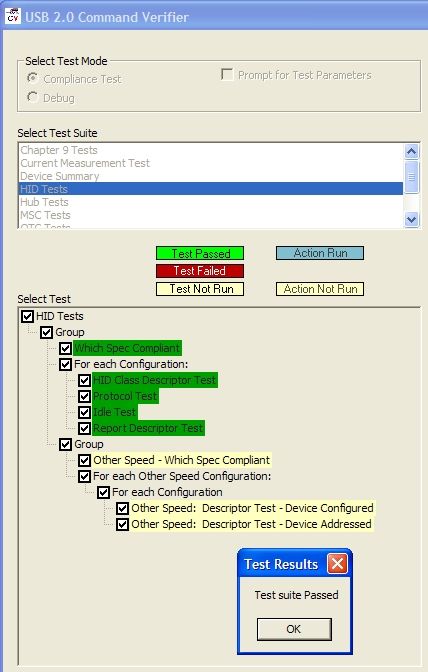Image resolution: width=428 pixels, height=672 pixels.
Task: Toggle Other Speed - Which Spec Compliant checkbox
Action: tap(84, 460)
